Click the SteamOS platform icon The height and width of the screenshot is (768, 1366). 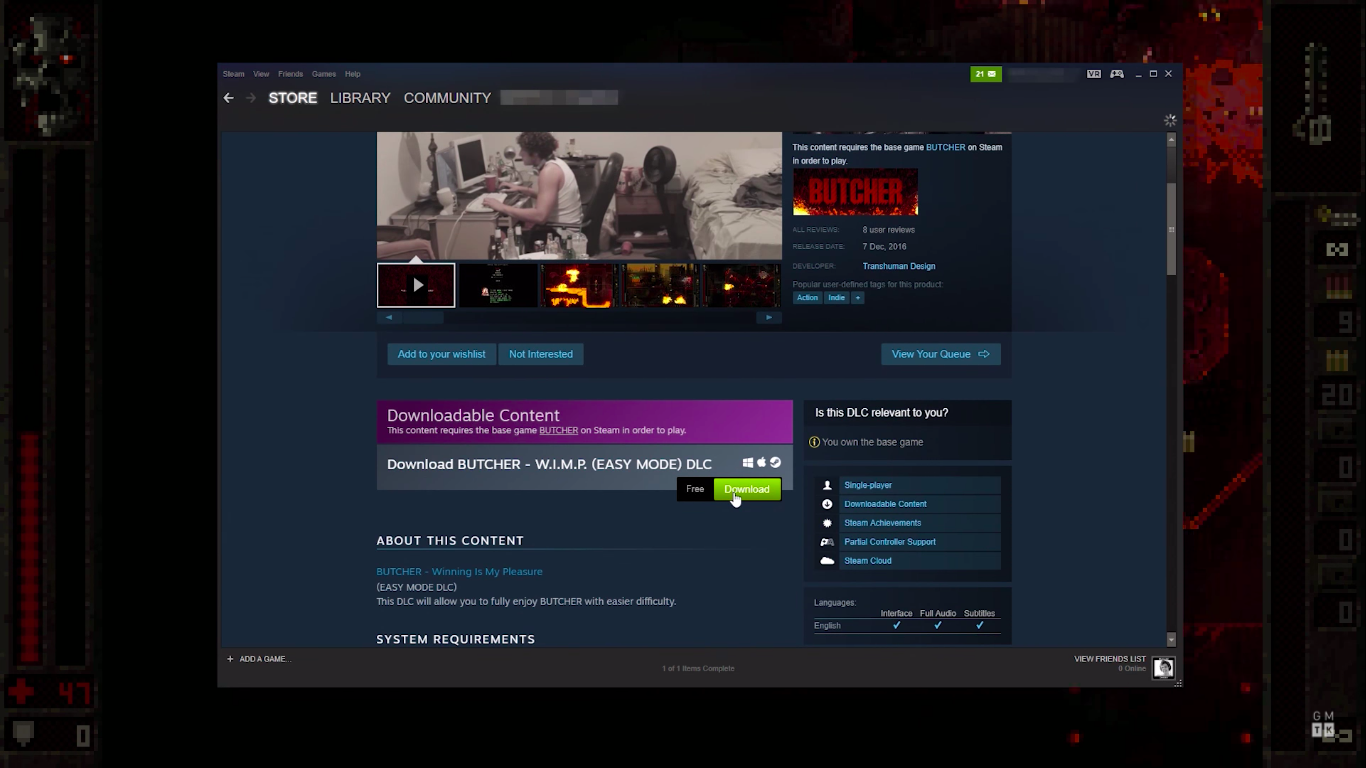pos(775,463)
